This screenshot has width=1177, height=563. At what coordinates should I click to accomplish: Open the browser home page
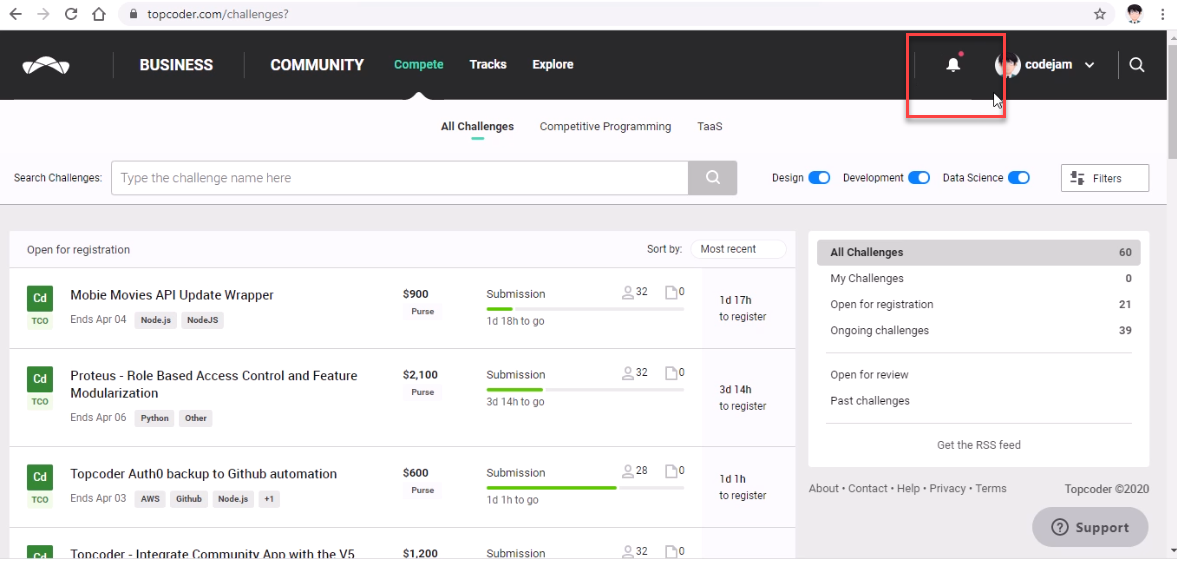point(98,14)
